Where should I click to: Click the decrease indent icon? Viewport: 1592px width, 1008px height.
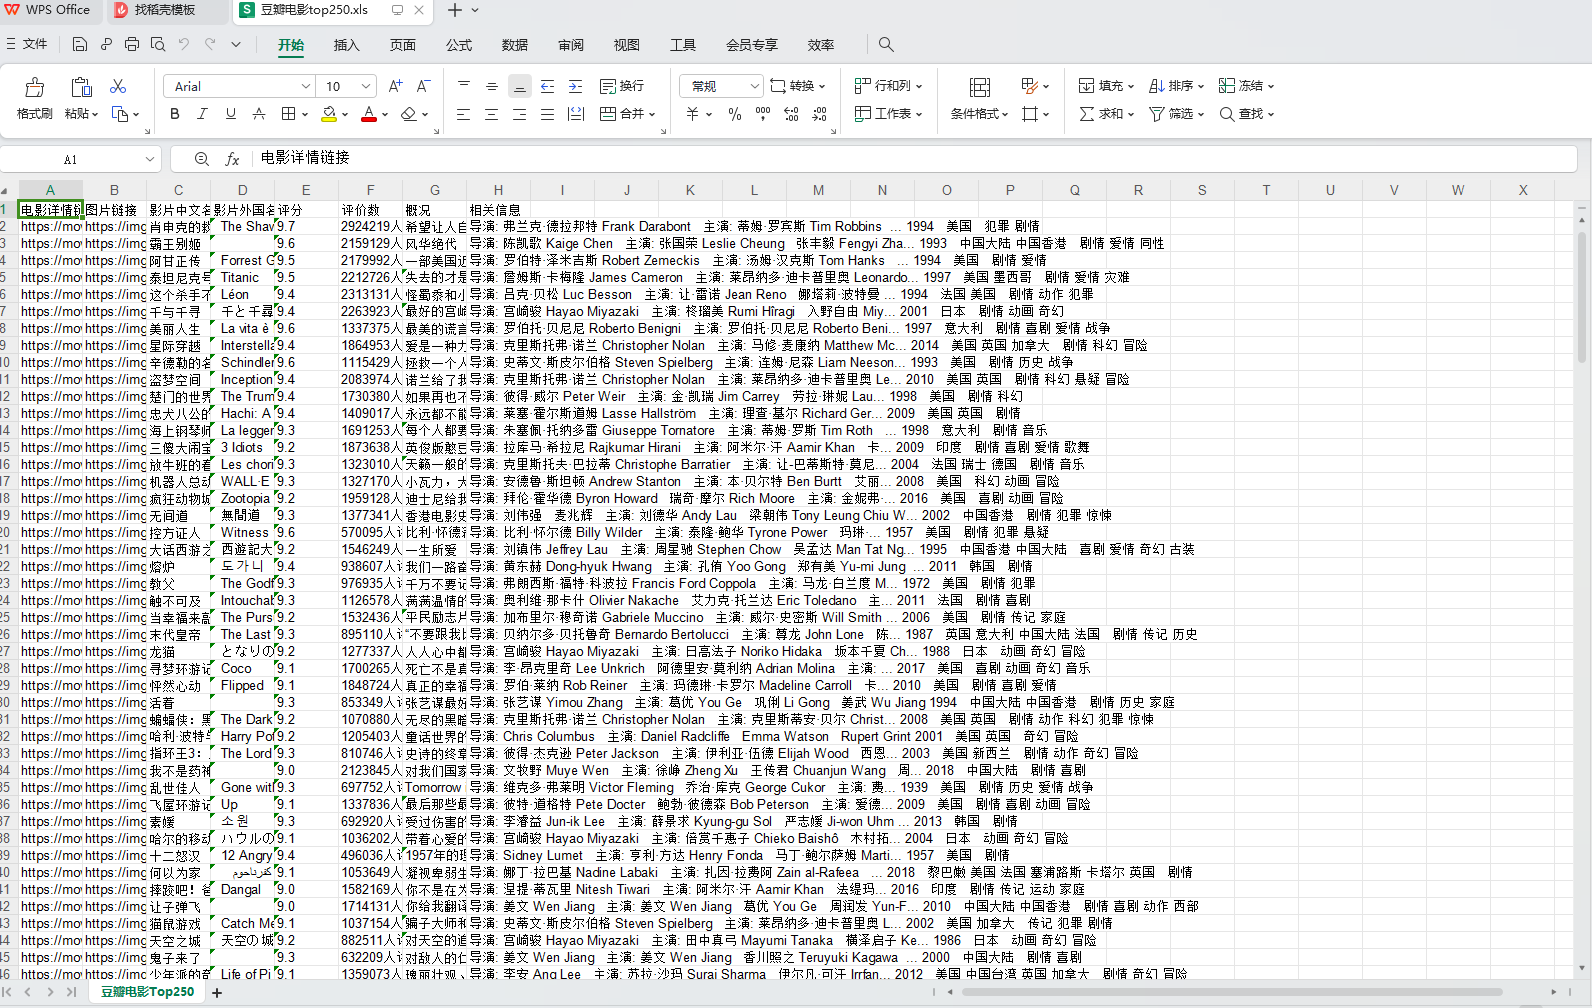547,86
